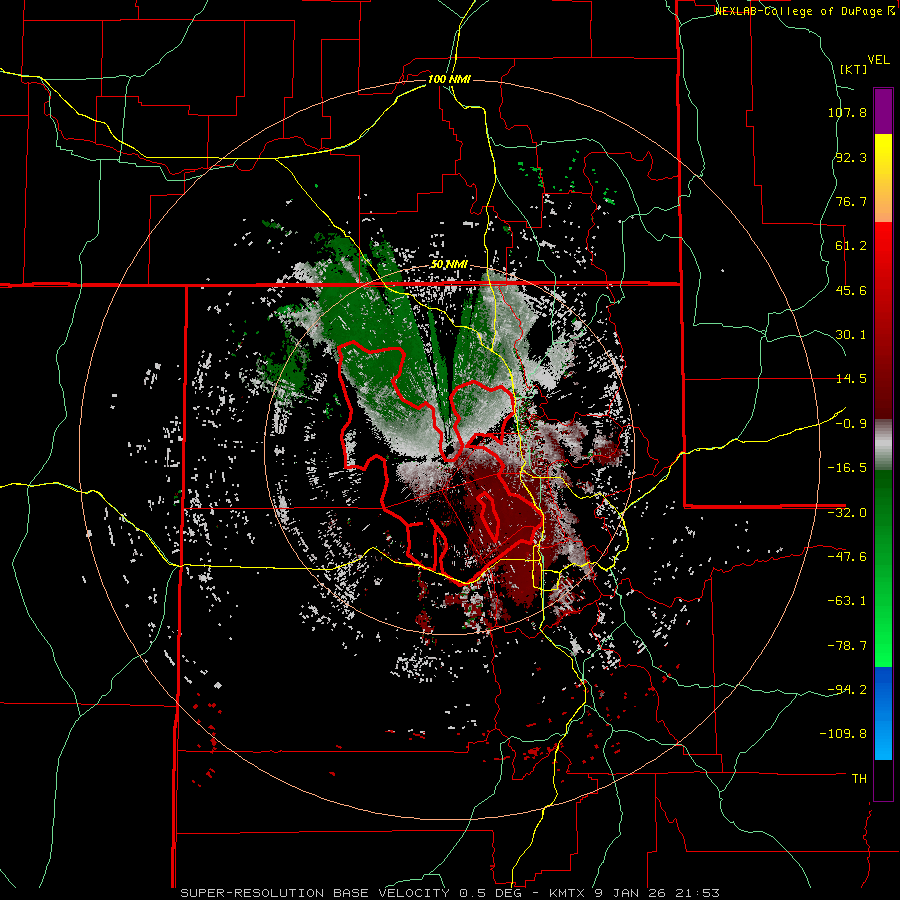
Task: Select the 30.1 knot scale value
Action: [x=851, y=335]
